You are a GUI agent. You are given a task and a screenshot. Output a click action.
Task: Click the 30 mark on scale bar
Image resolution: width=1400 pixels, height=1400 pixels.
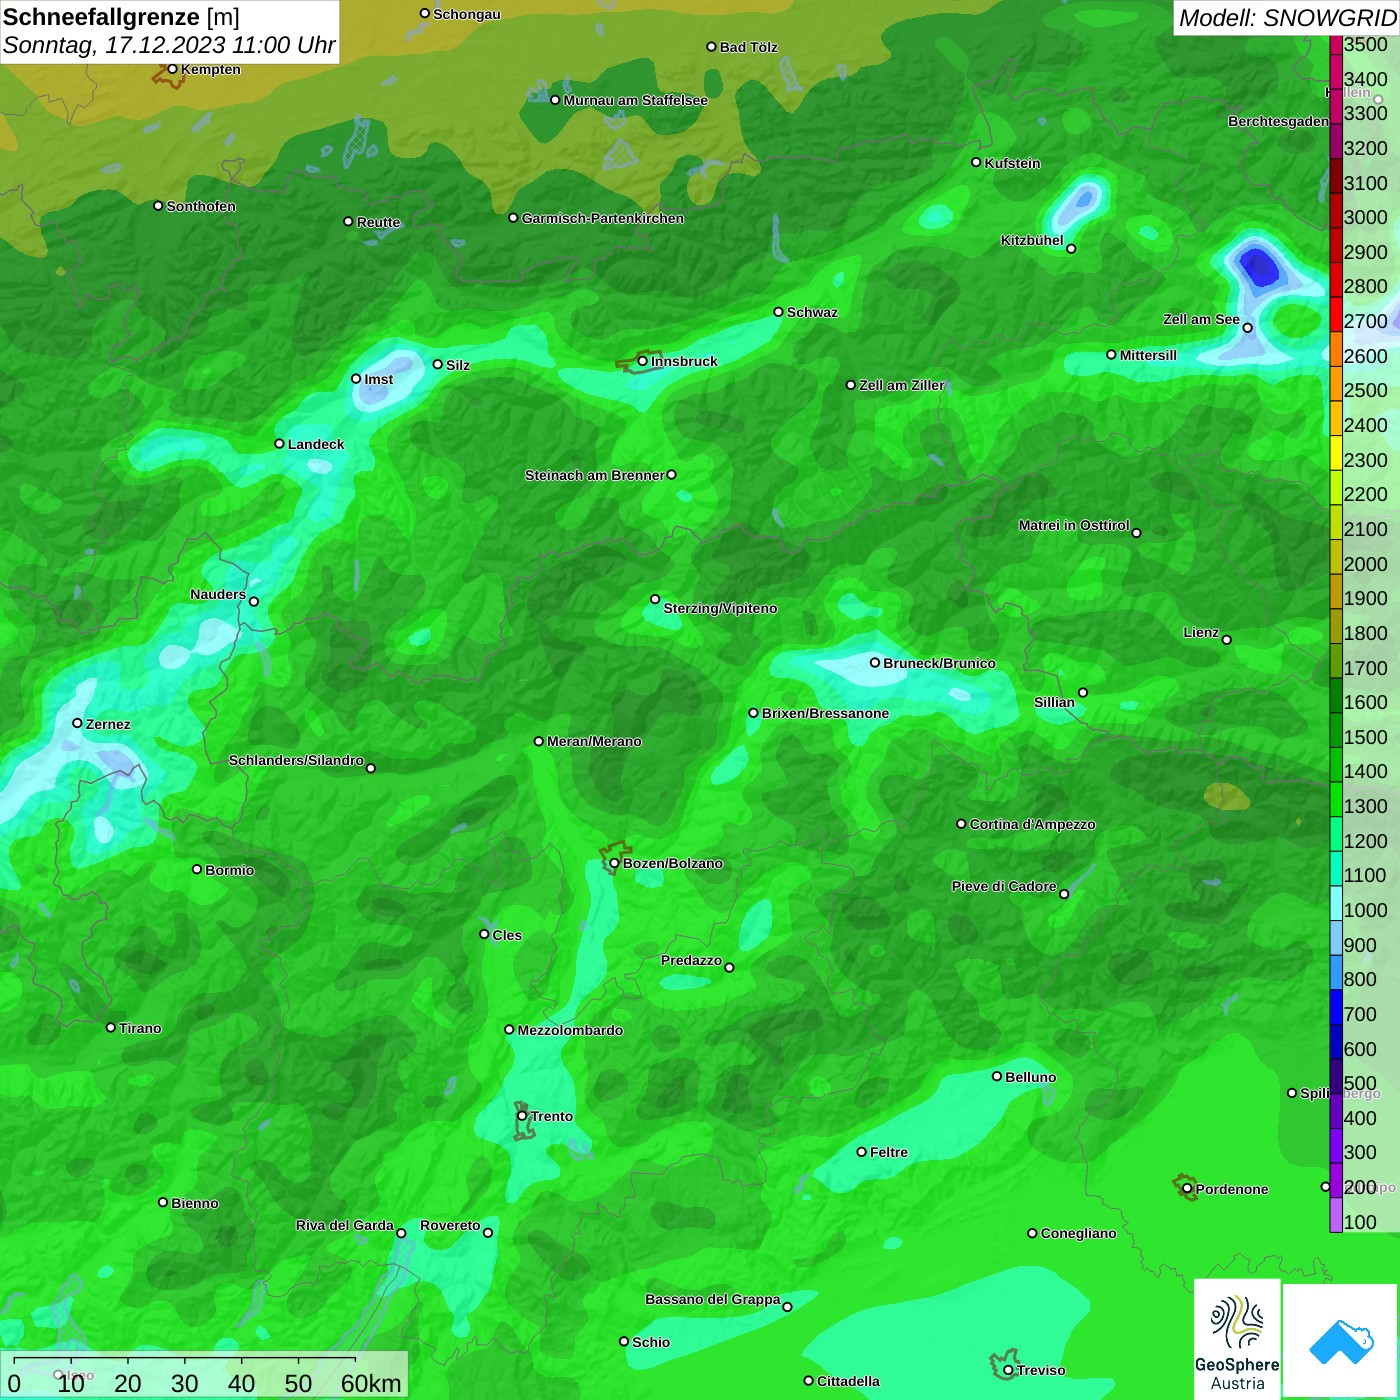click(184, 1383)
